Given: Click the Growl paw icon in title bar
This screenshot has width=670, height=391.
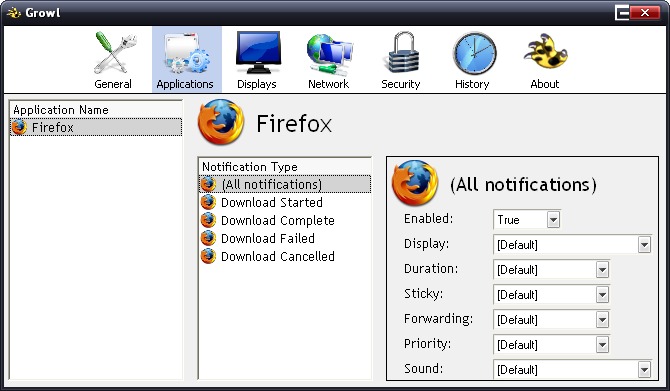Looking at the screenshot, I should [14, 13].
